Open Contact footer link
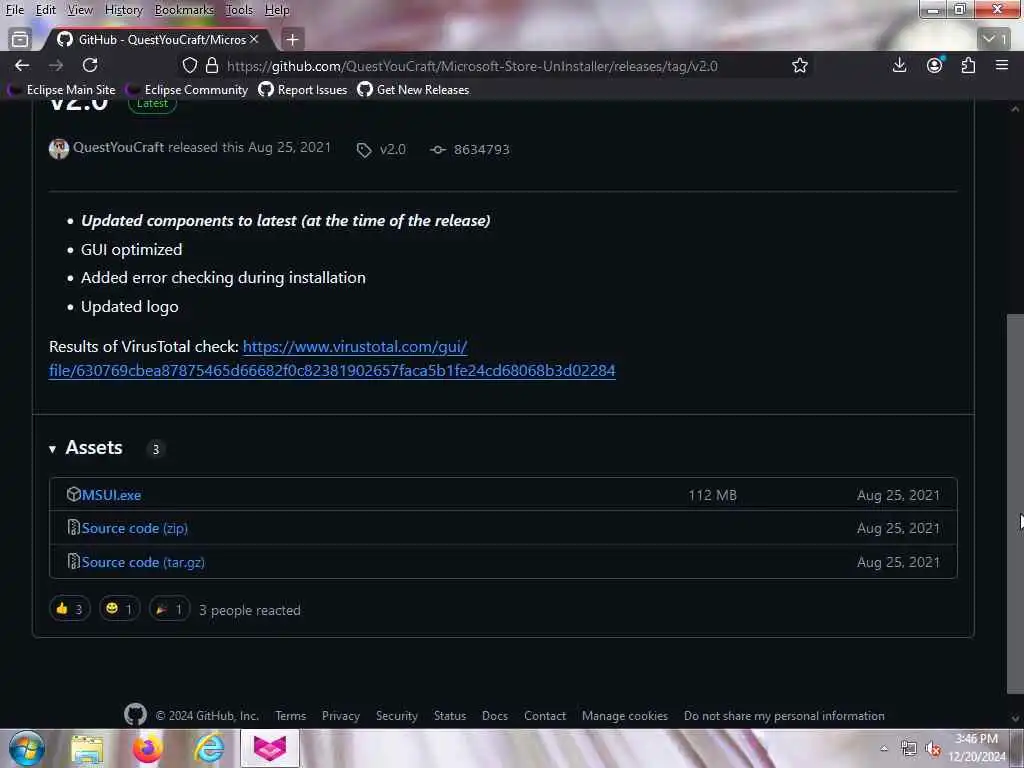 545,716
